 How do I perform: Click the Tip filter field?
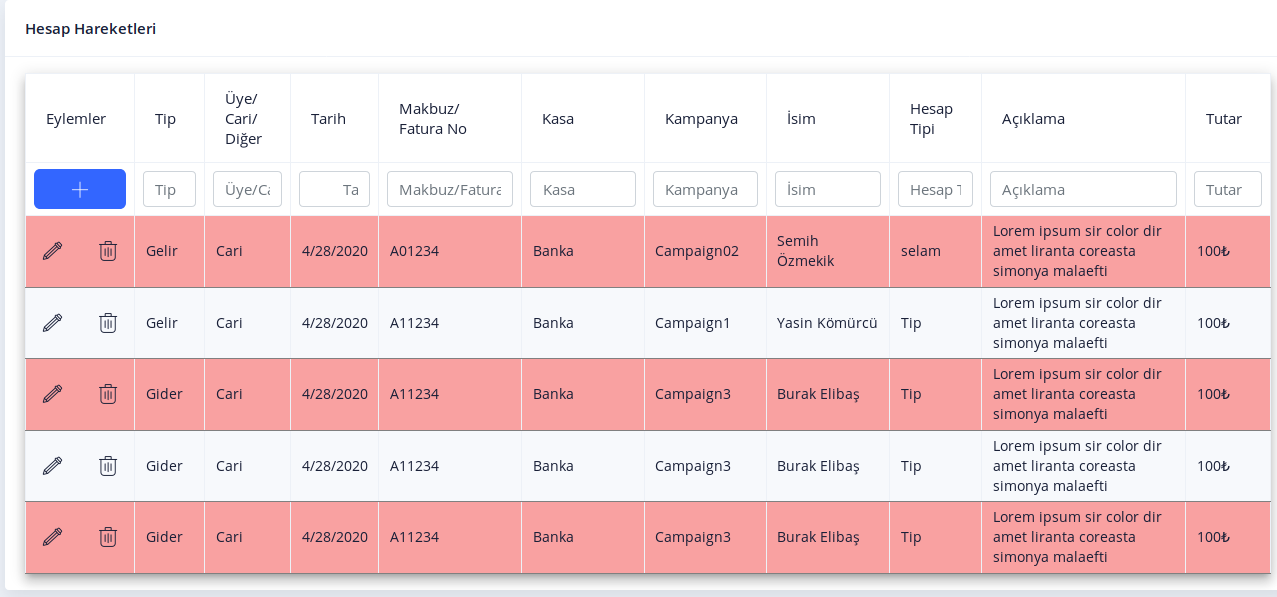[169, 189]
